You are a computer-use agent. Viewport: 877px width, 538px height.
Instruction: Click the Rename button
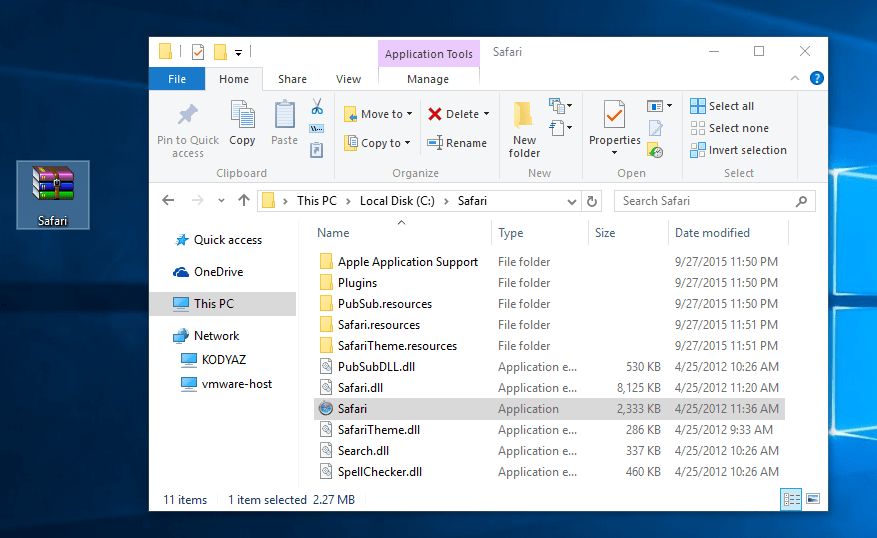tap(457, 143)
